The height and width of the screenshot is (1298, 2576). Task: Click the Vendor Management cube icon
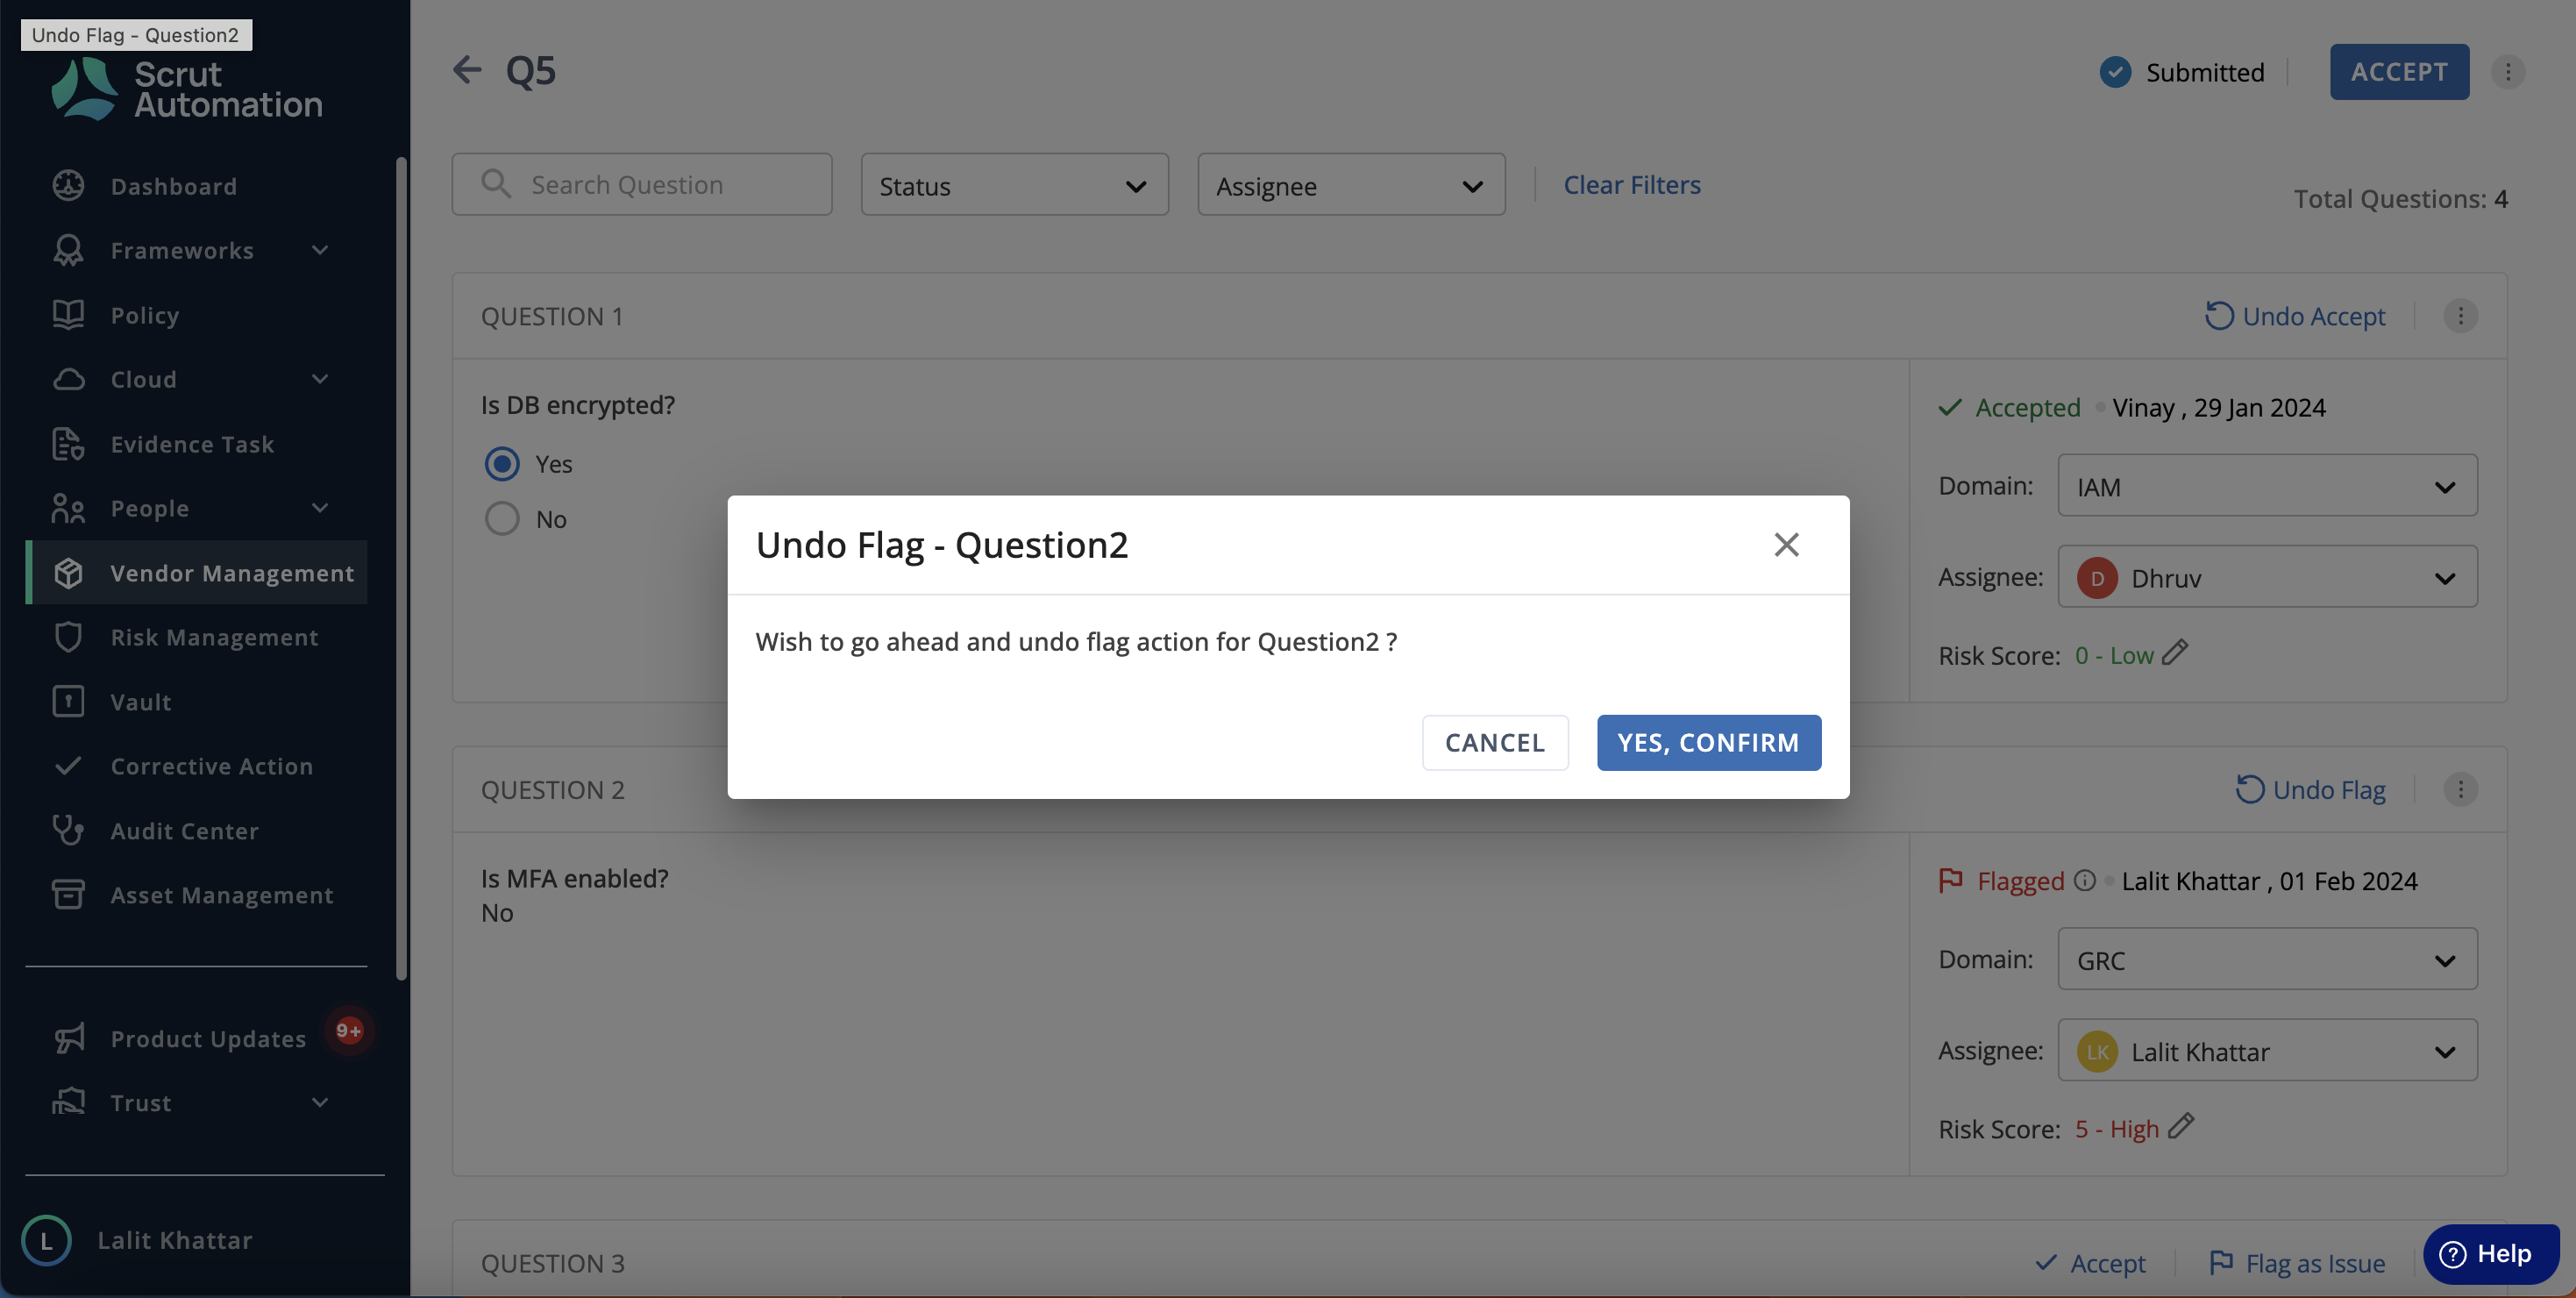coord(68,573)
